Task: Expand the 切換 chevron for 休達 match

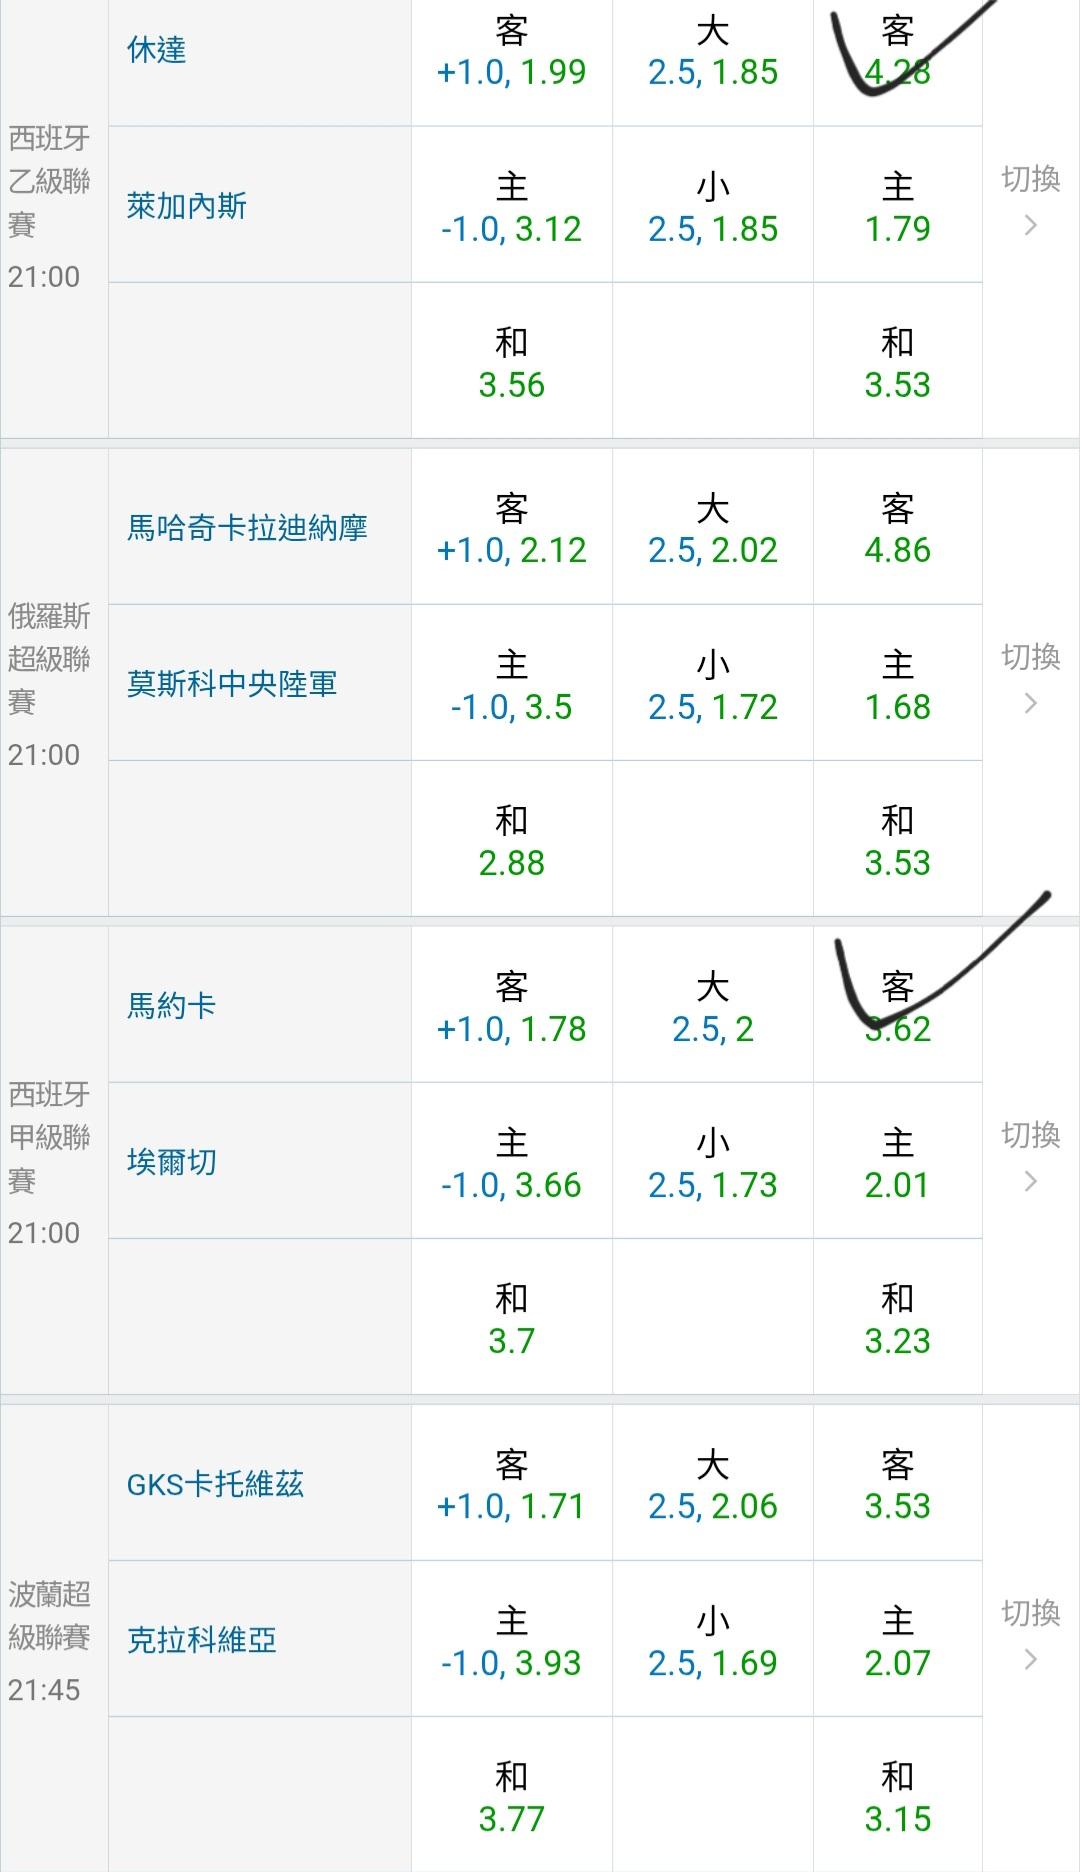Action: (1031, 200)
